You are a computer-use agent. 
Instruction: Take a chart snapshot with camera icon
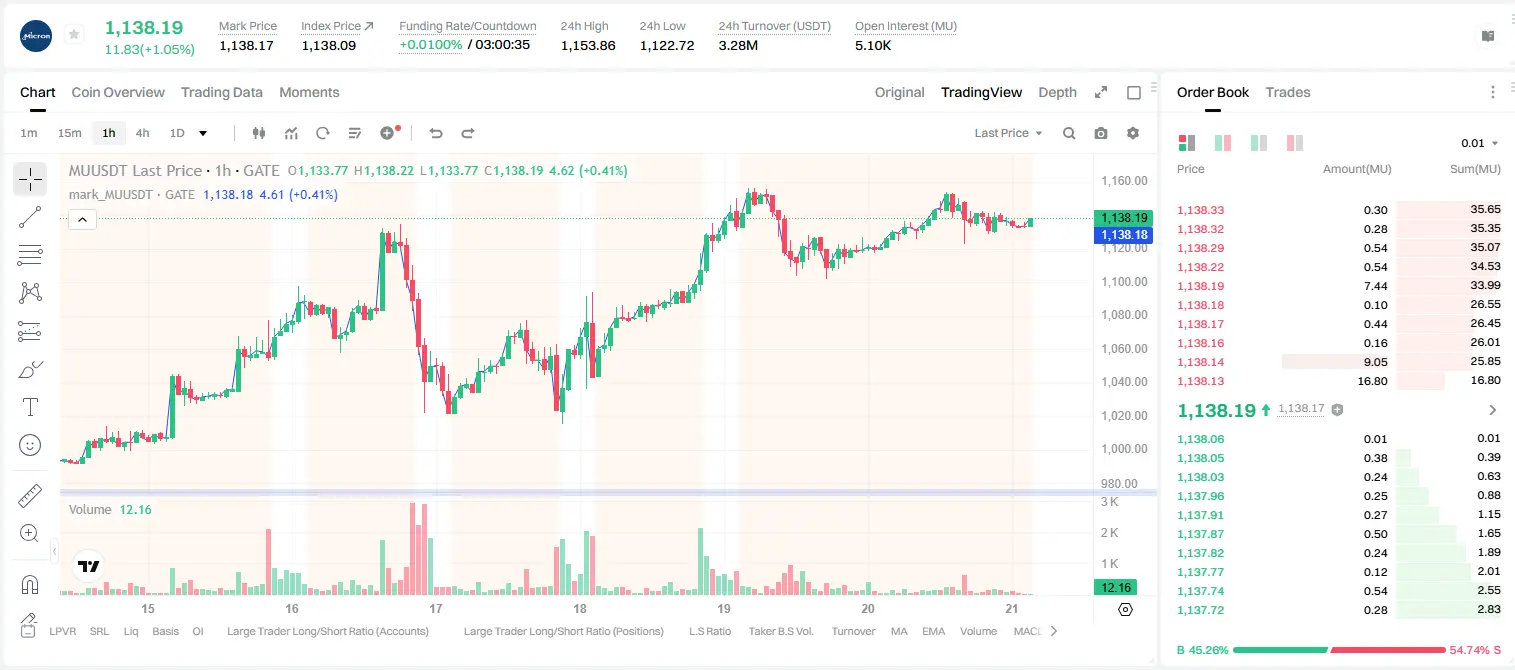pyautogui.click(x=1101, y=133)
